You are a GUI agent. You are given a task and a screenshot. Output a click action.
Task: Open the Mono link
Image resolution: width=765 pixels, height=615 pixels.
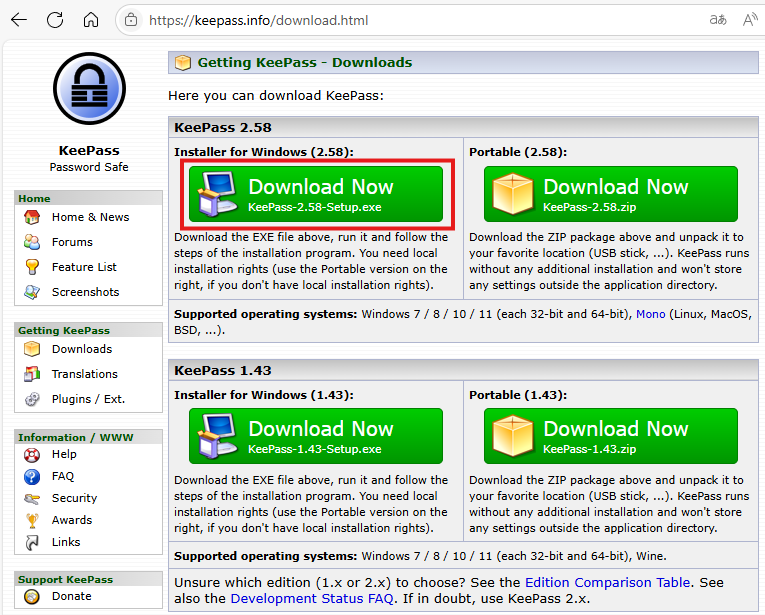[x=650, y=314]
